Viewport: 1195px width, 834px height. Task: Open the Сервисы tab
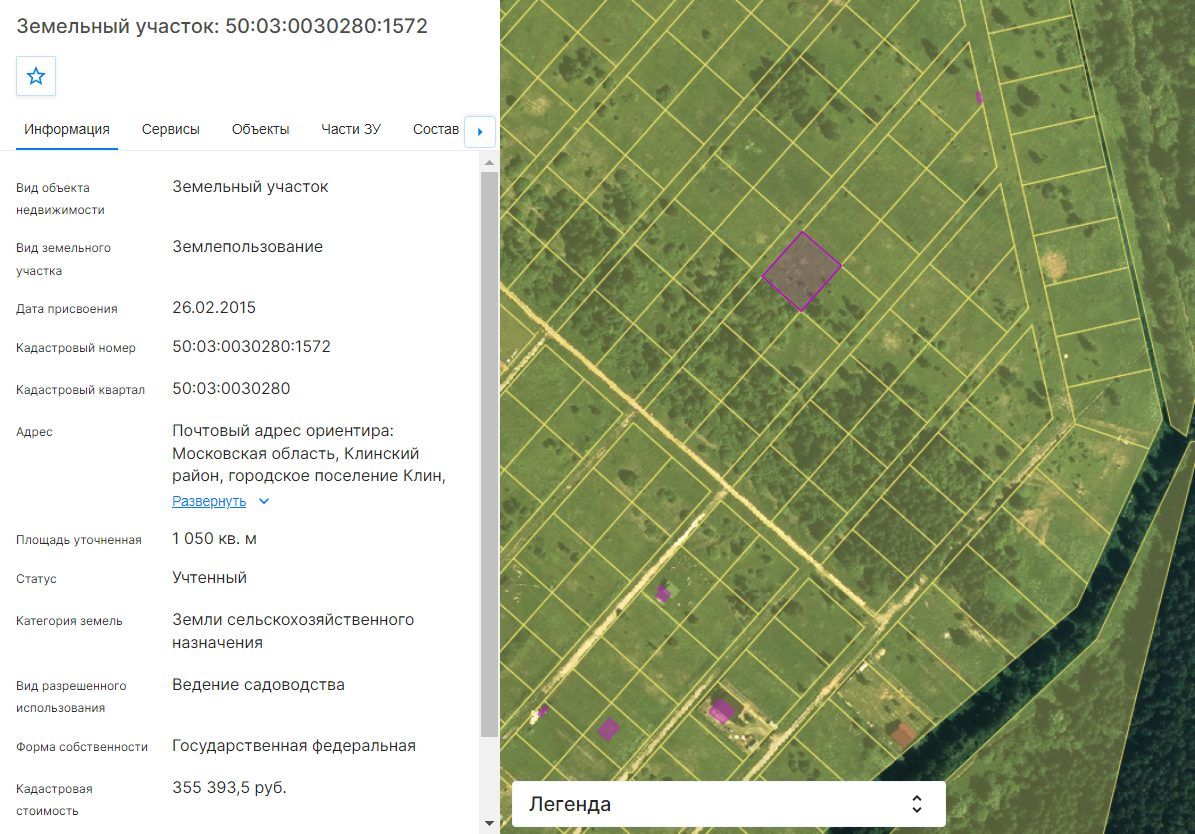pos(171,130)
